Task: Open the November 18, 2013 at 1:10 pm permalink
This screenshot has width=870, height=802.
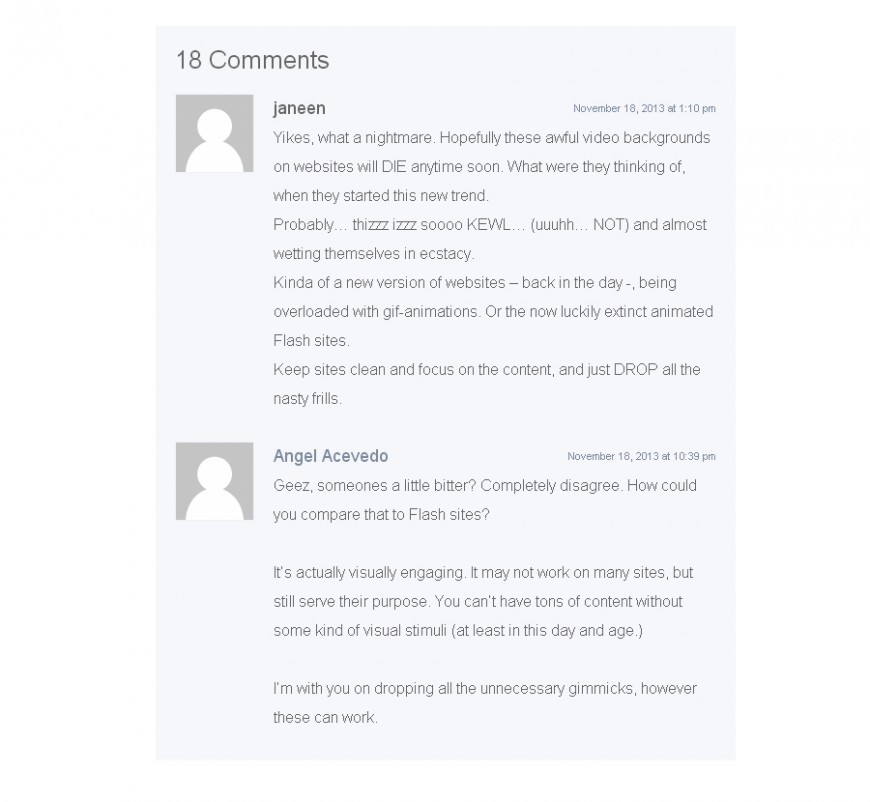Action: click(644, 108)
